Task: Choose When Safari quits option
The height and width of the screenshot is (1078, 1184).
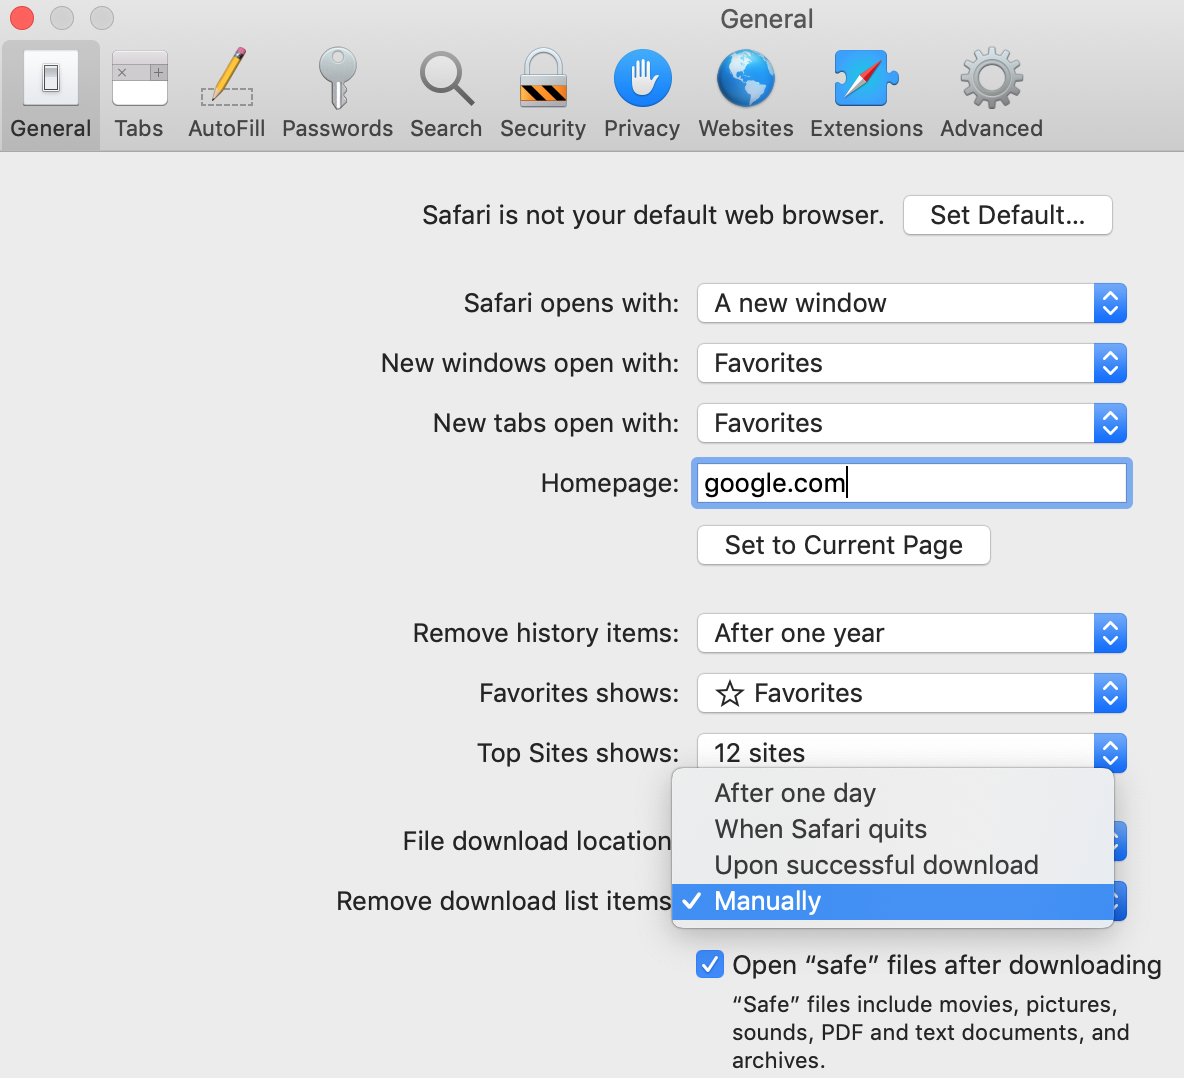Action: click(893, 829)
